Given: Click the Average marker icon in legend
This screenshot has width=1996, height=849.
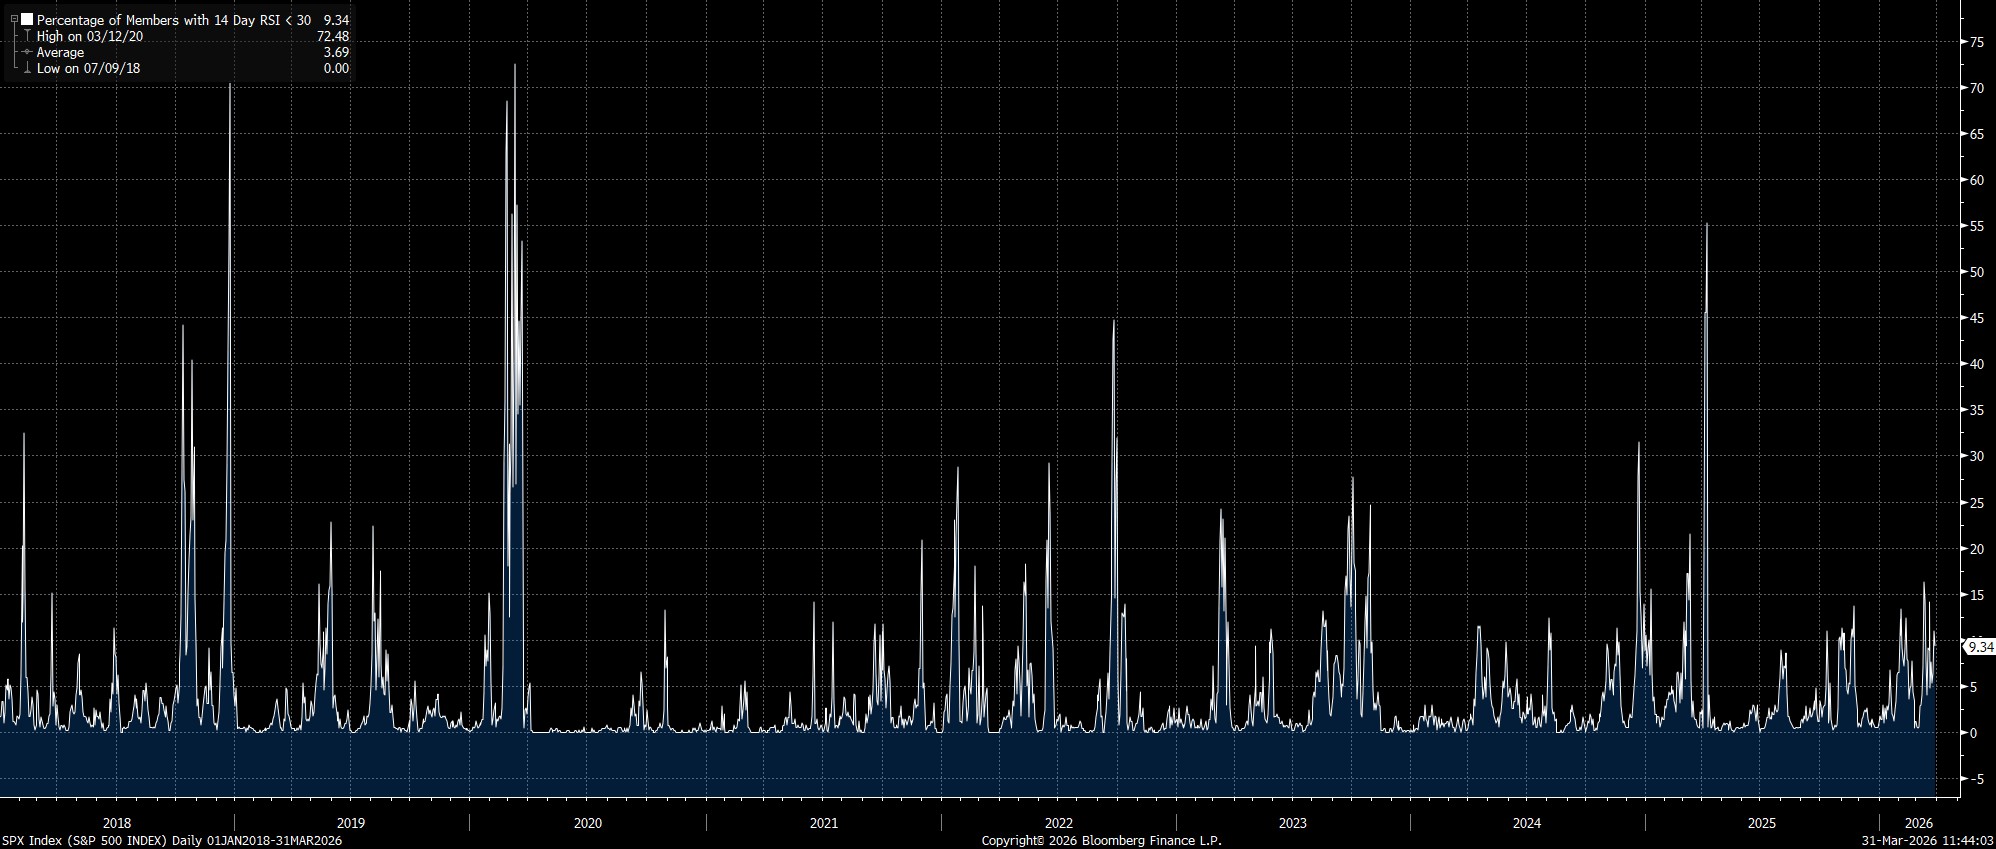Looking at the screenshot, I should (x=27, y=52).
